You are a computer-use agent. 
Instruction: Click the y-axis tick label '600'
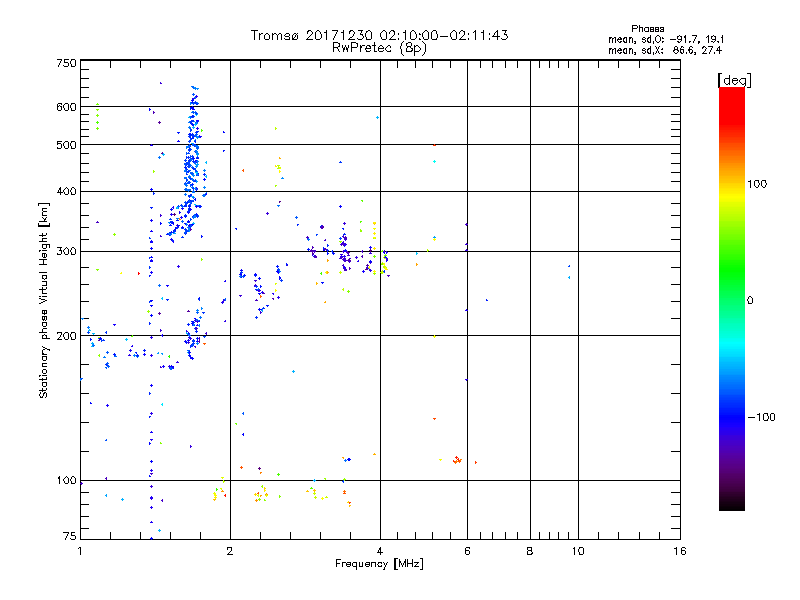(66, 107)
